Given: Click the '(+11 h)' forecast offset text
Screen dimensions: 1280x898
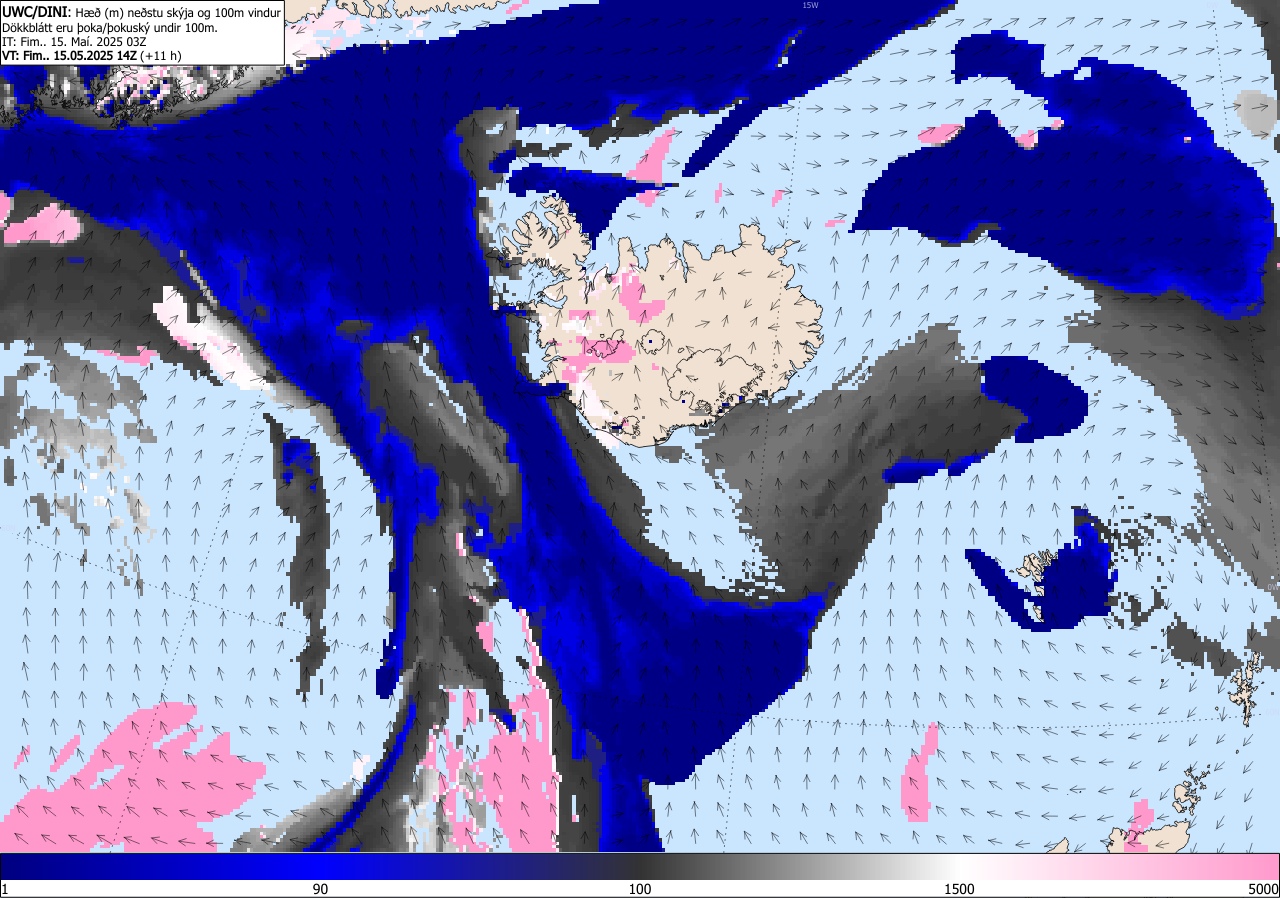Looking at the screenshot, I should click(x=161, y=57).
